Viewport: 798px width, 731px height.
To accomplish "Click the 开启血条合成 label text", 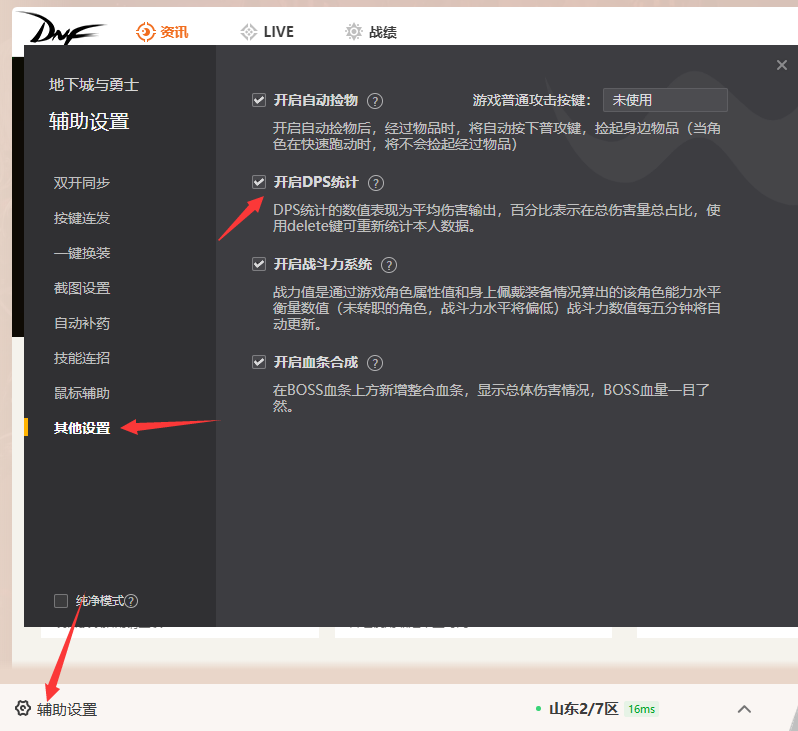I will (316, 362).
